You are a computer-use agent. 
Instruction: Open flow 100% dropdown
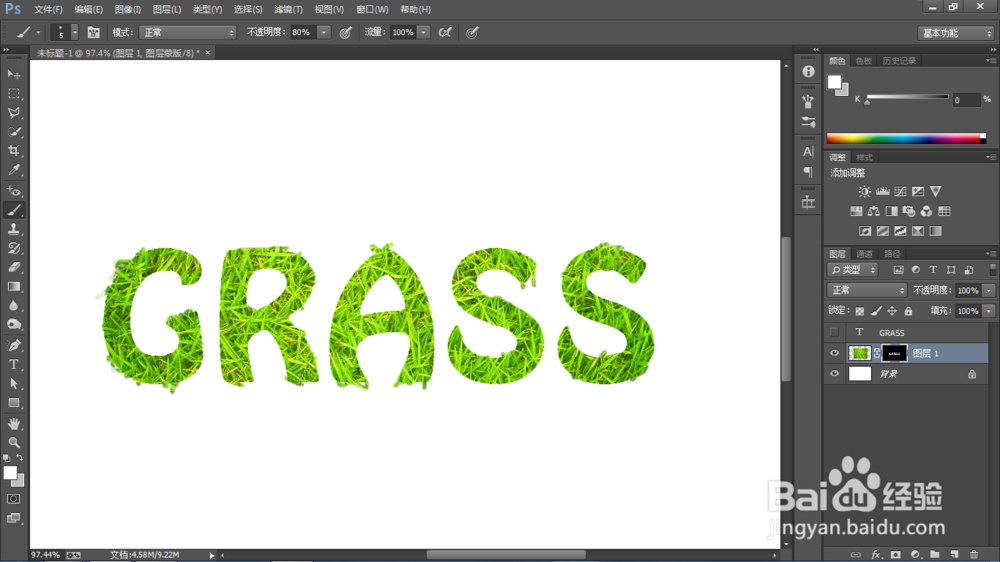[x=423, y=33]
